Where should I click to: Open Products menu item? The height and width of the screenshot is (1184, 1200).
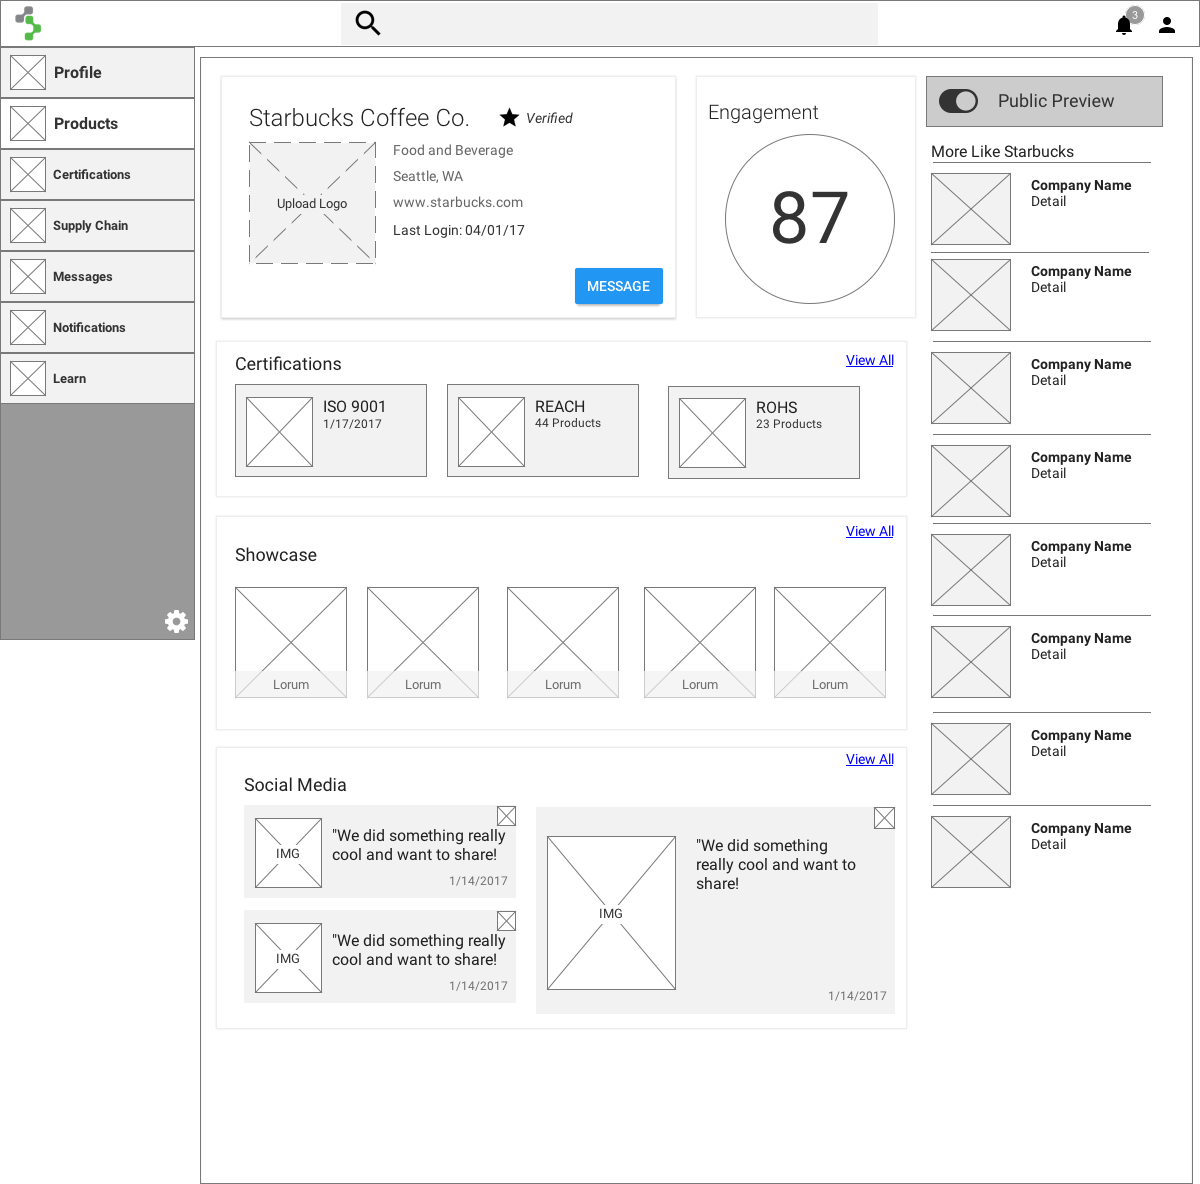click(98, 123)
